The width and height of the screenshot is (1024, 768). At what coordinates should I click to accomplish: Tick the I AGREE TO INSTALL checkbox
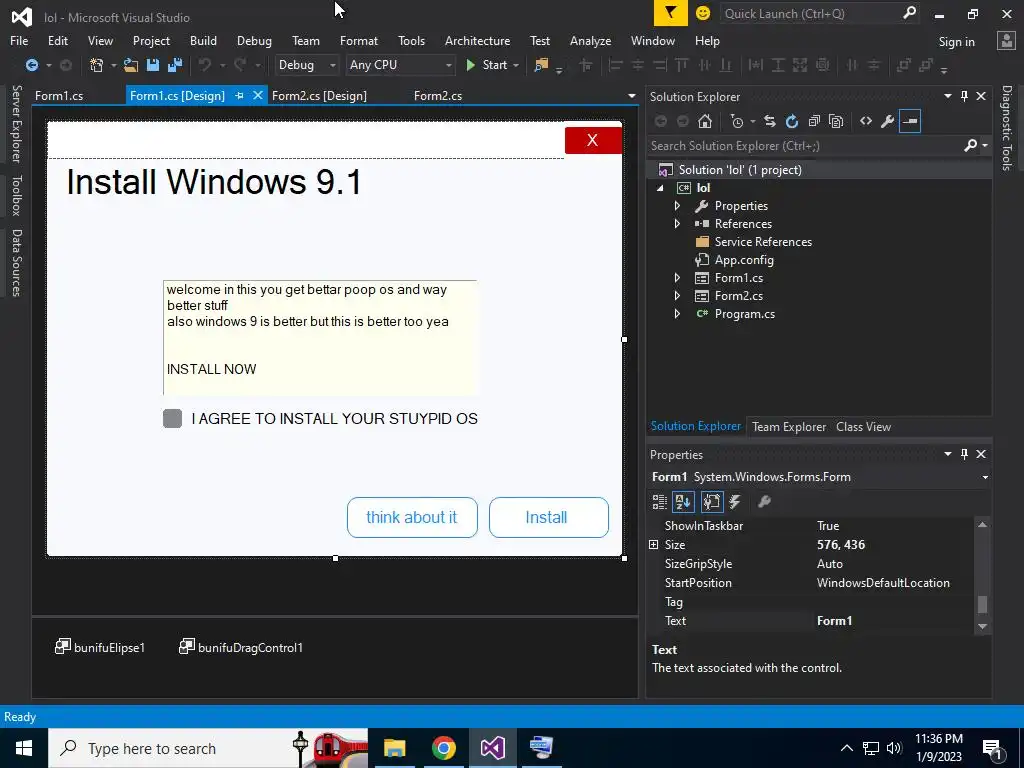[x=172, y=419]
